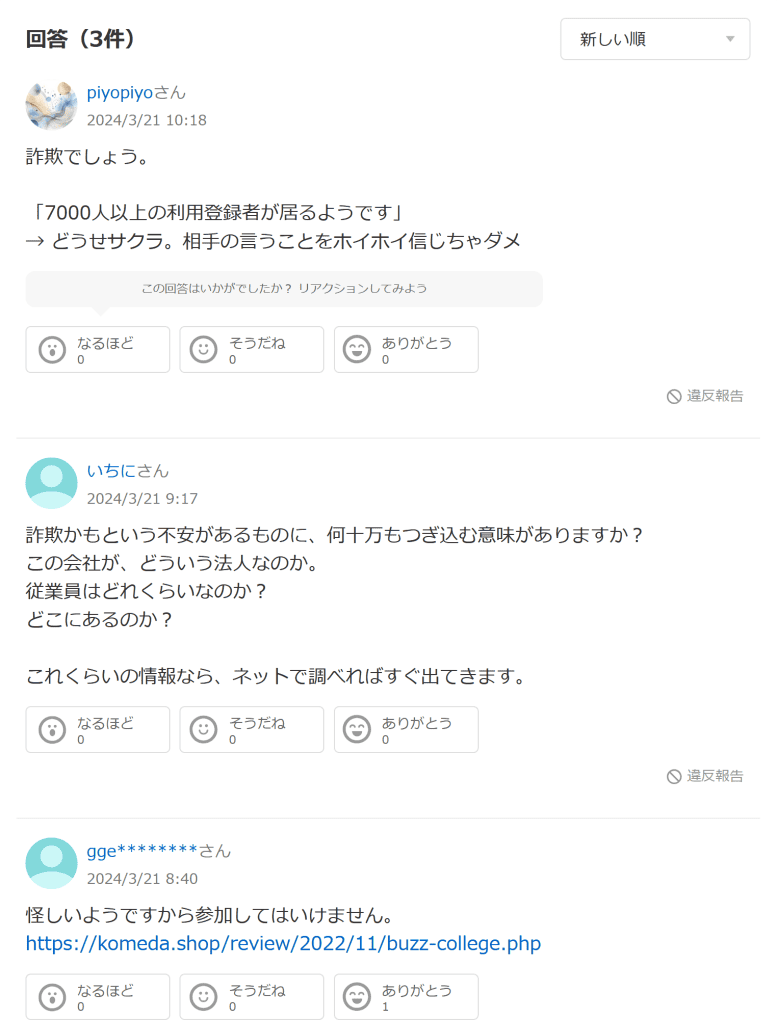Click ありがとう on gge********'s answer

[x=405, y=997]
